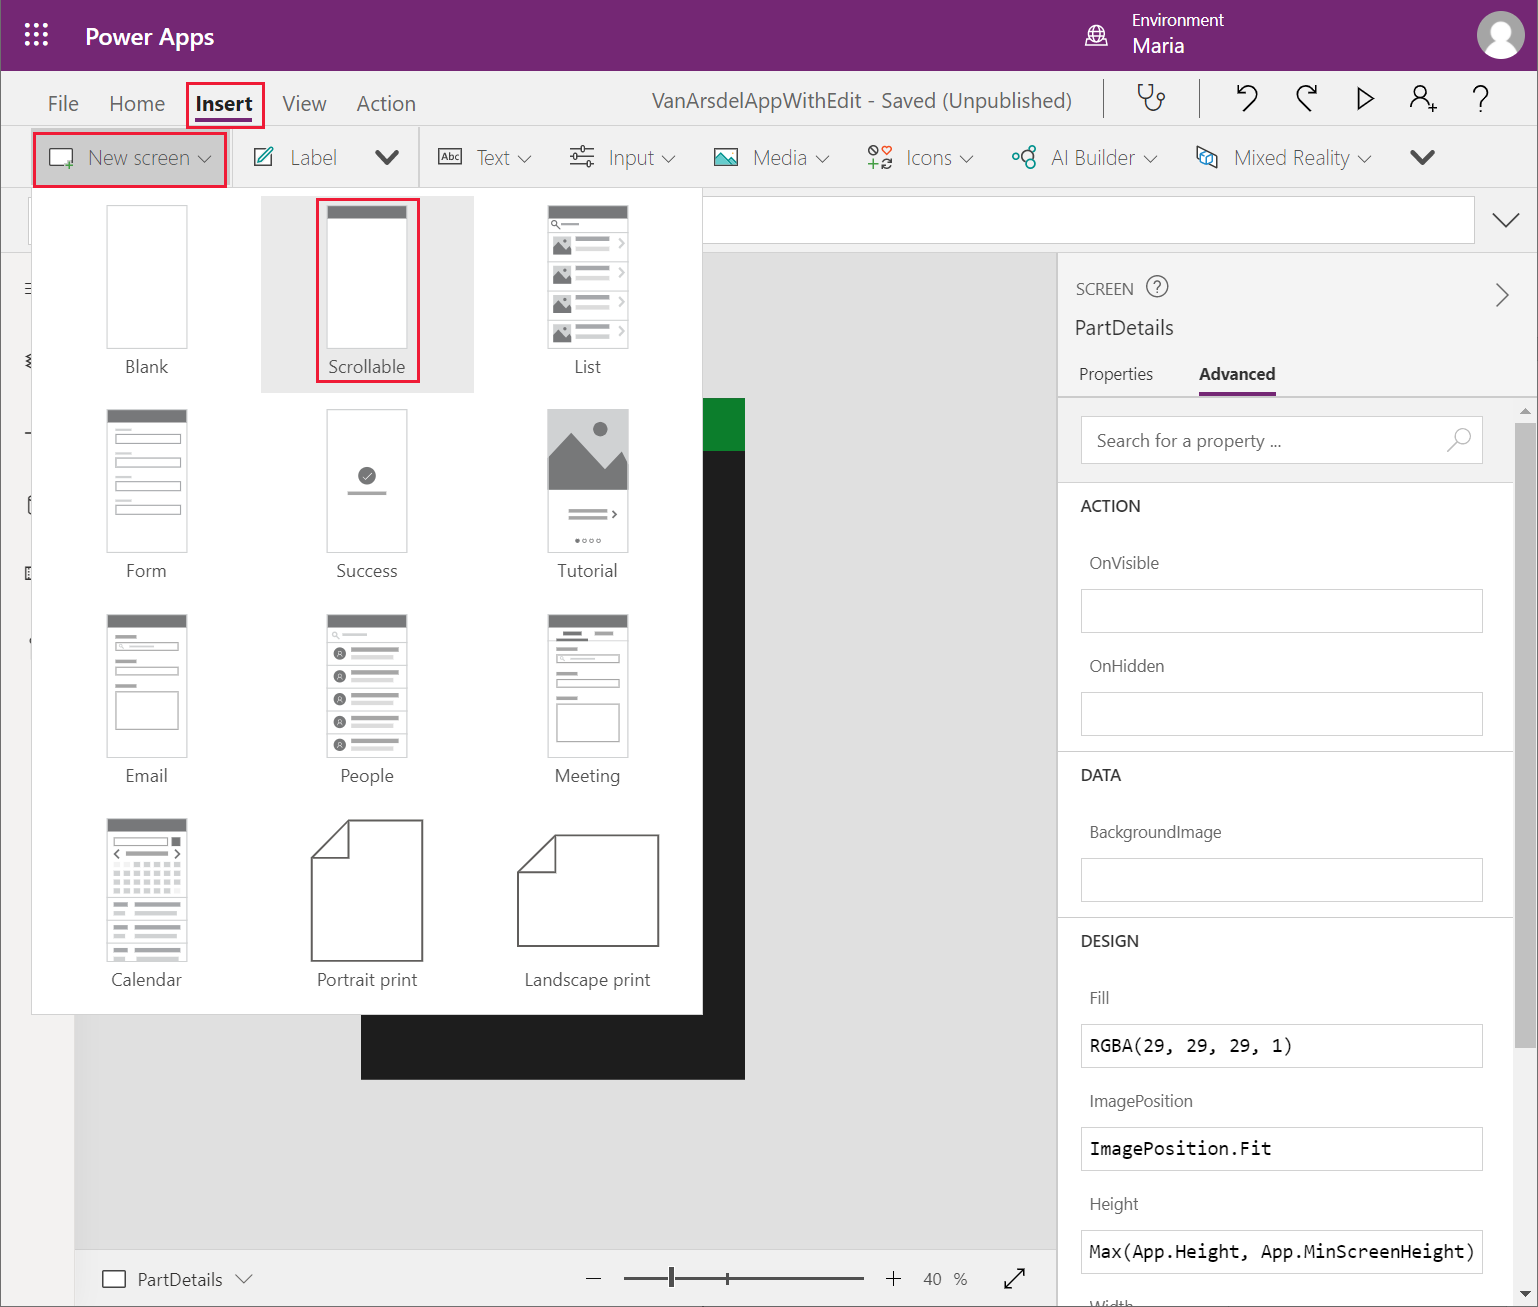Image resolution: width=1538 pixels, height=1307 pixels.
Task: Open the Icons dropdown
Action: pyautogui.click(x=920, y=157)
